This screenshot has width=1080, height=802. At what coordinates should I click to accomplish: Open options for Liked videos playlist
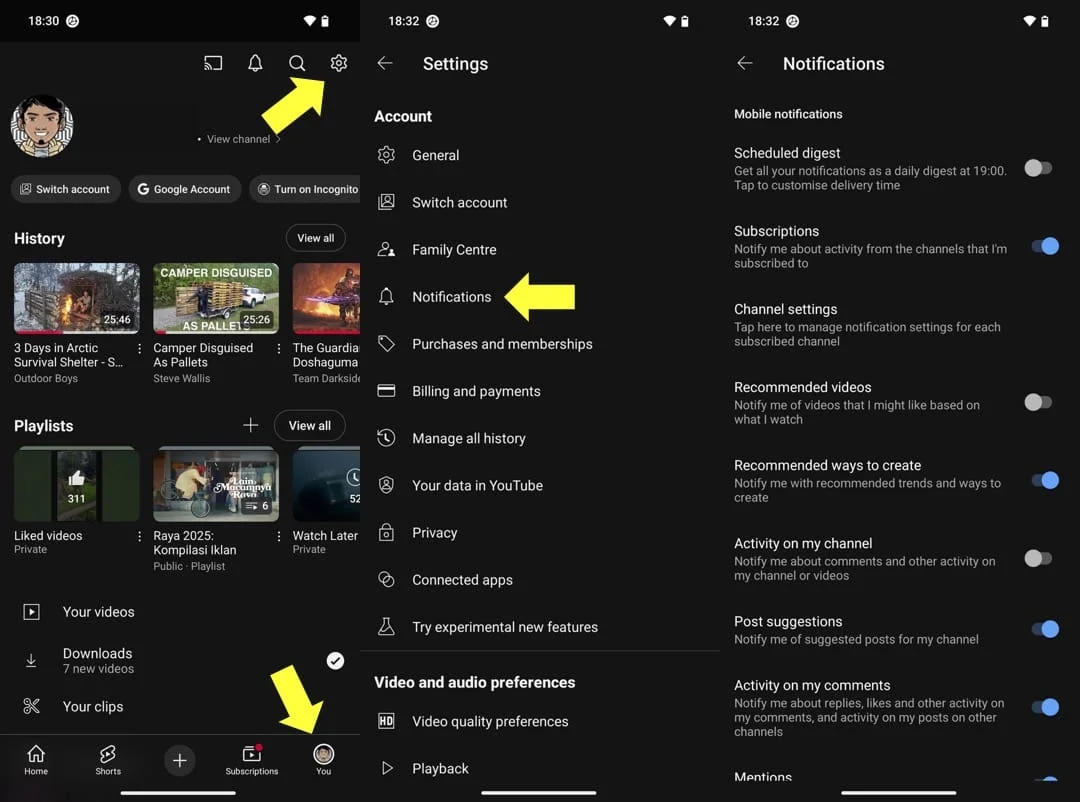pyautogui.click(x=140, y=536)
